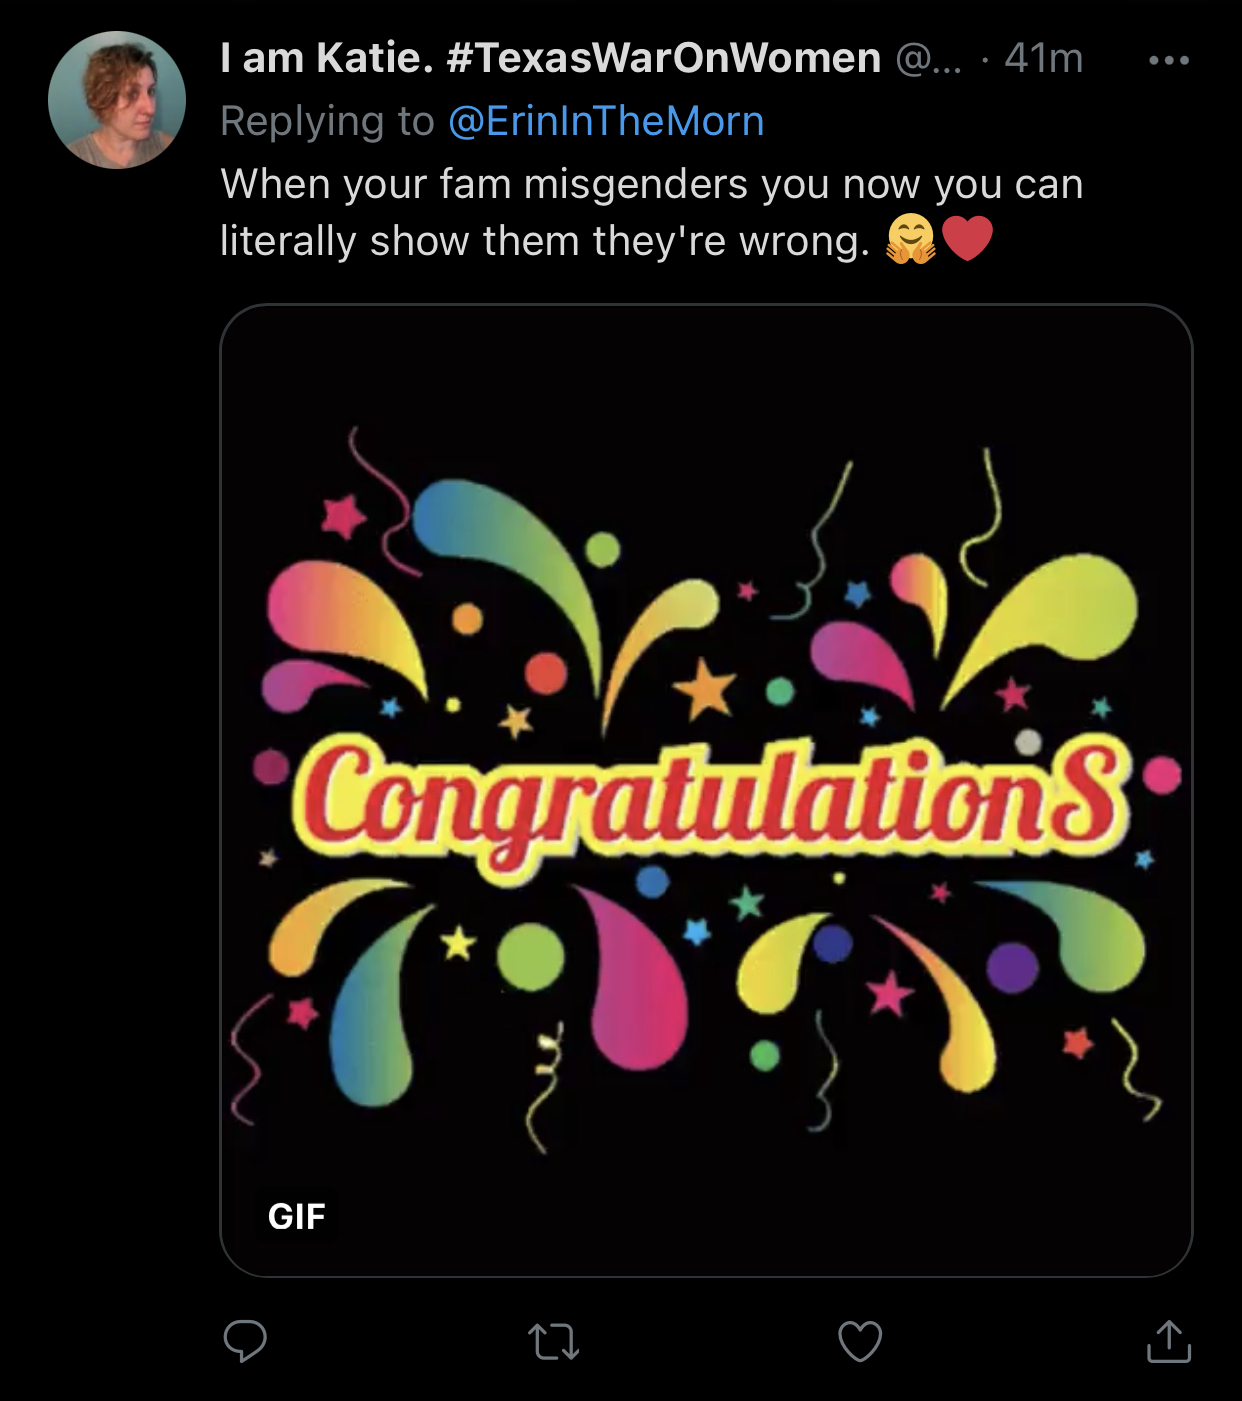Click the "Replying to" label

click(327, 121)
